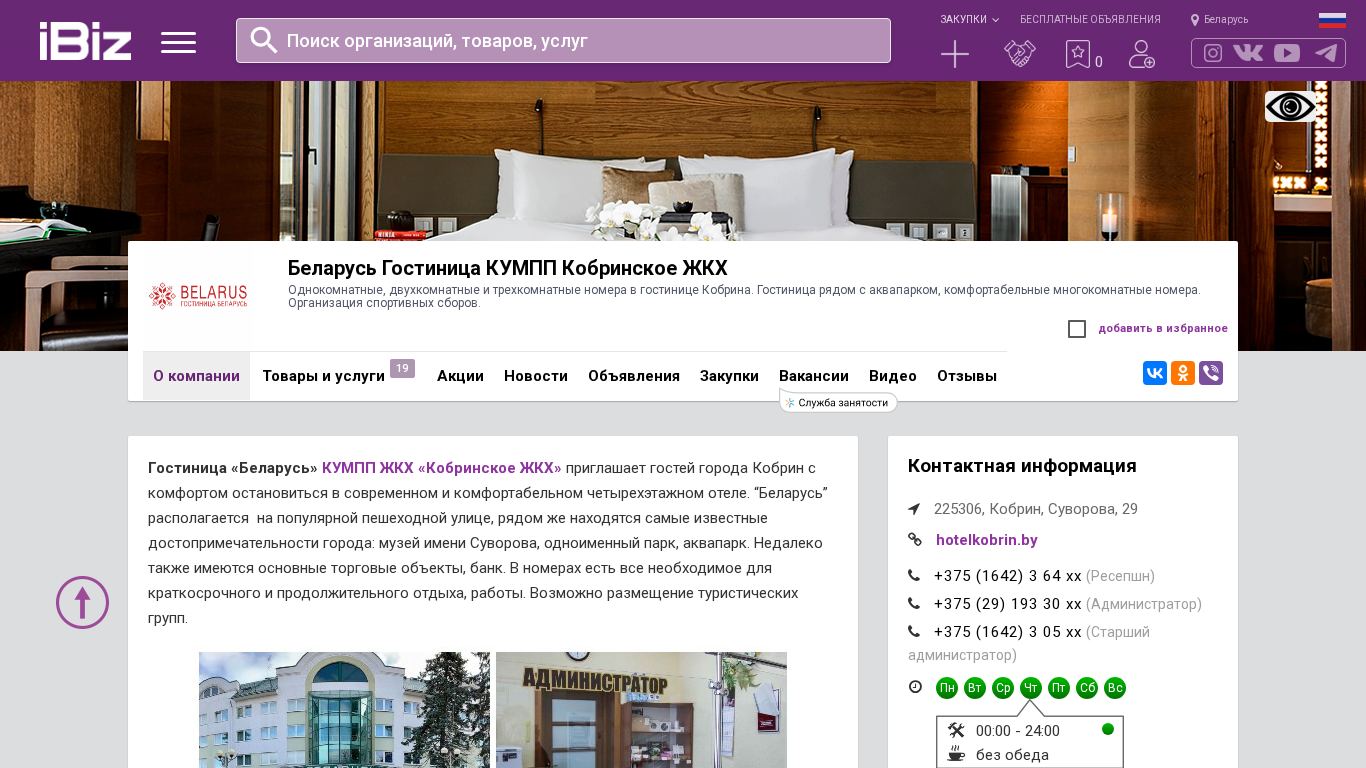Click the Служба занятости badge

click(x=838, y=403)
